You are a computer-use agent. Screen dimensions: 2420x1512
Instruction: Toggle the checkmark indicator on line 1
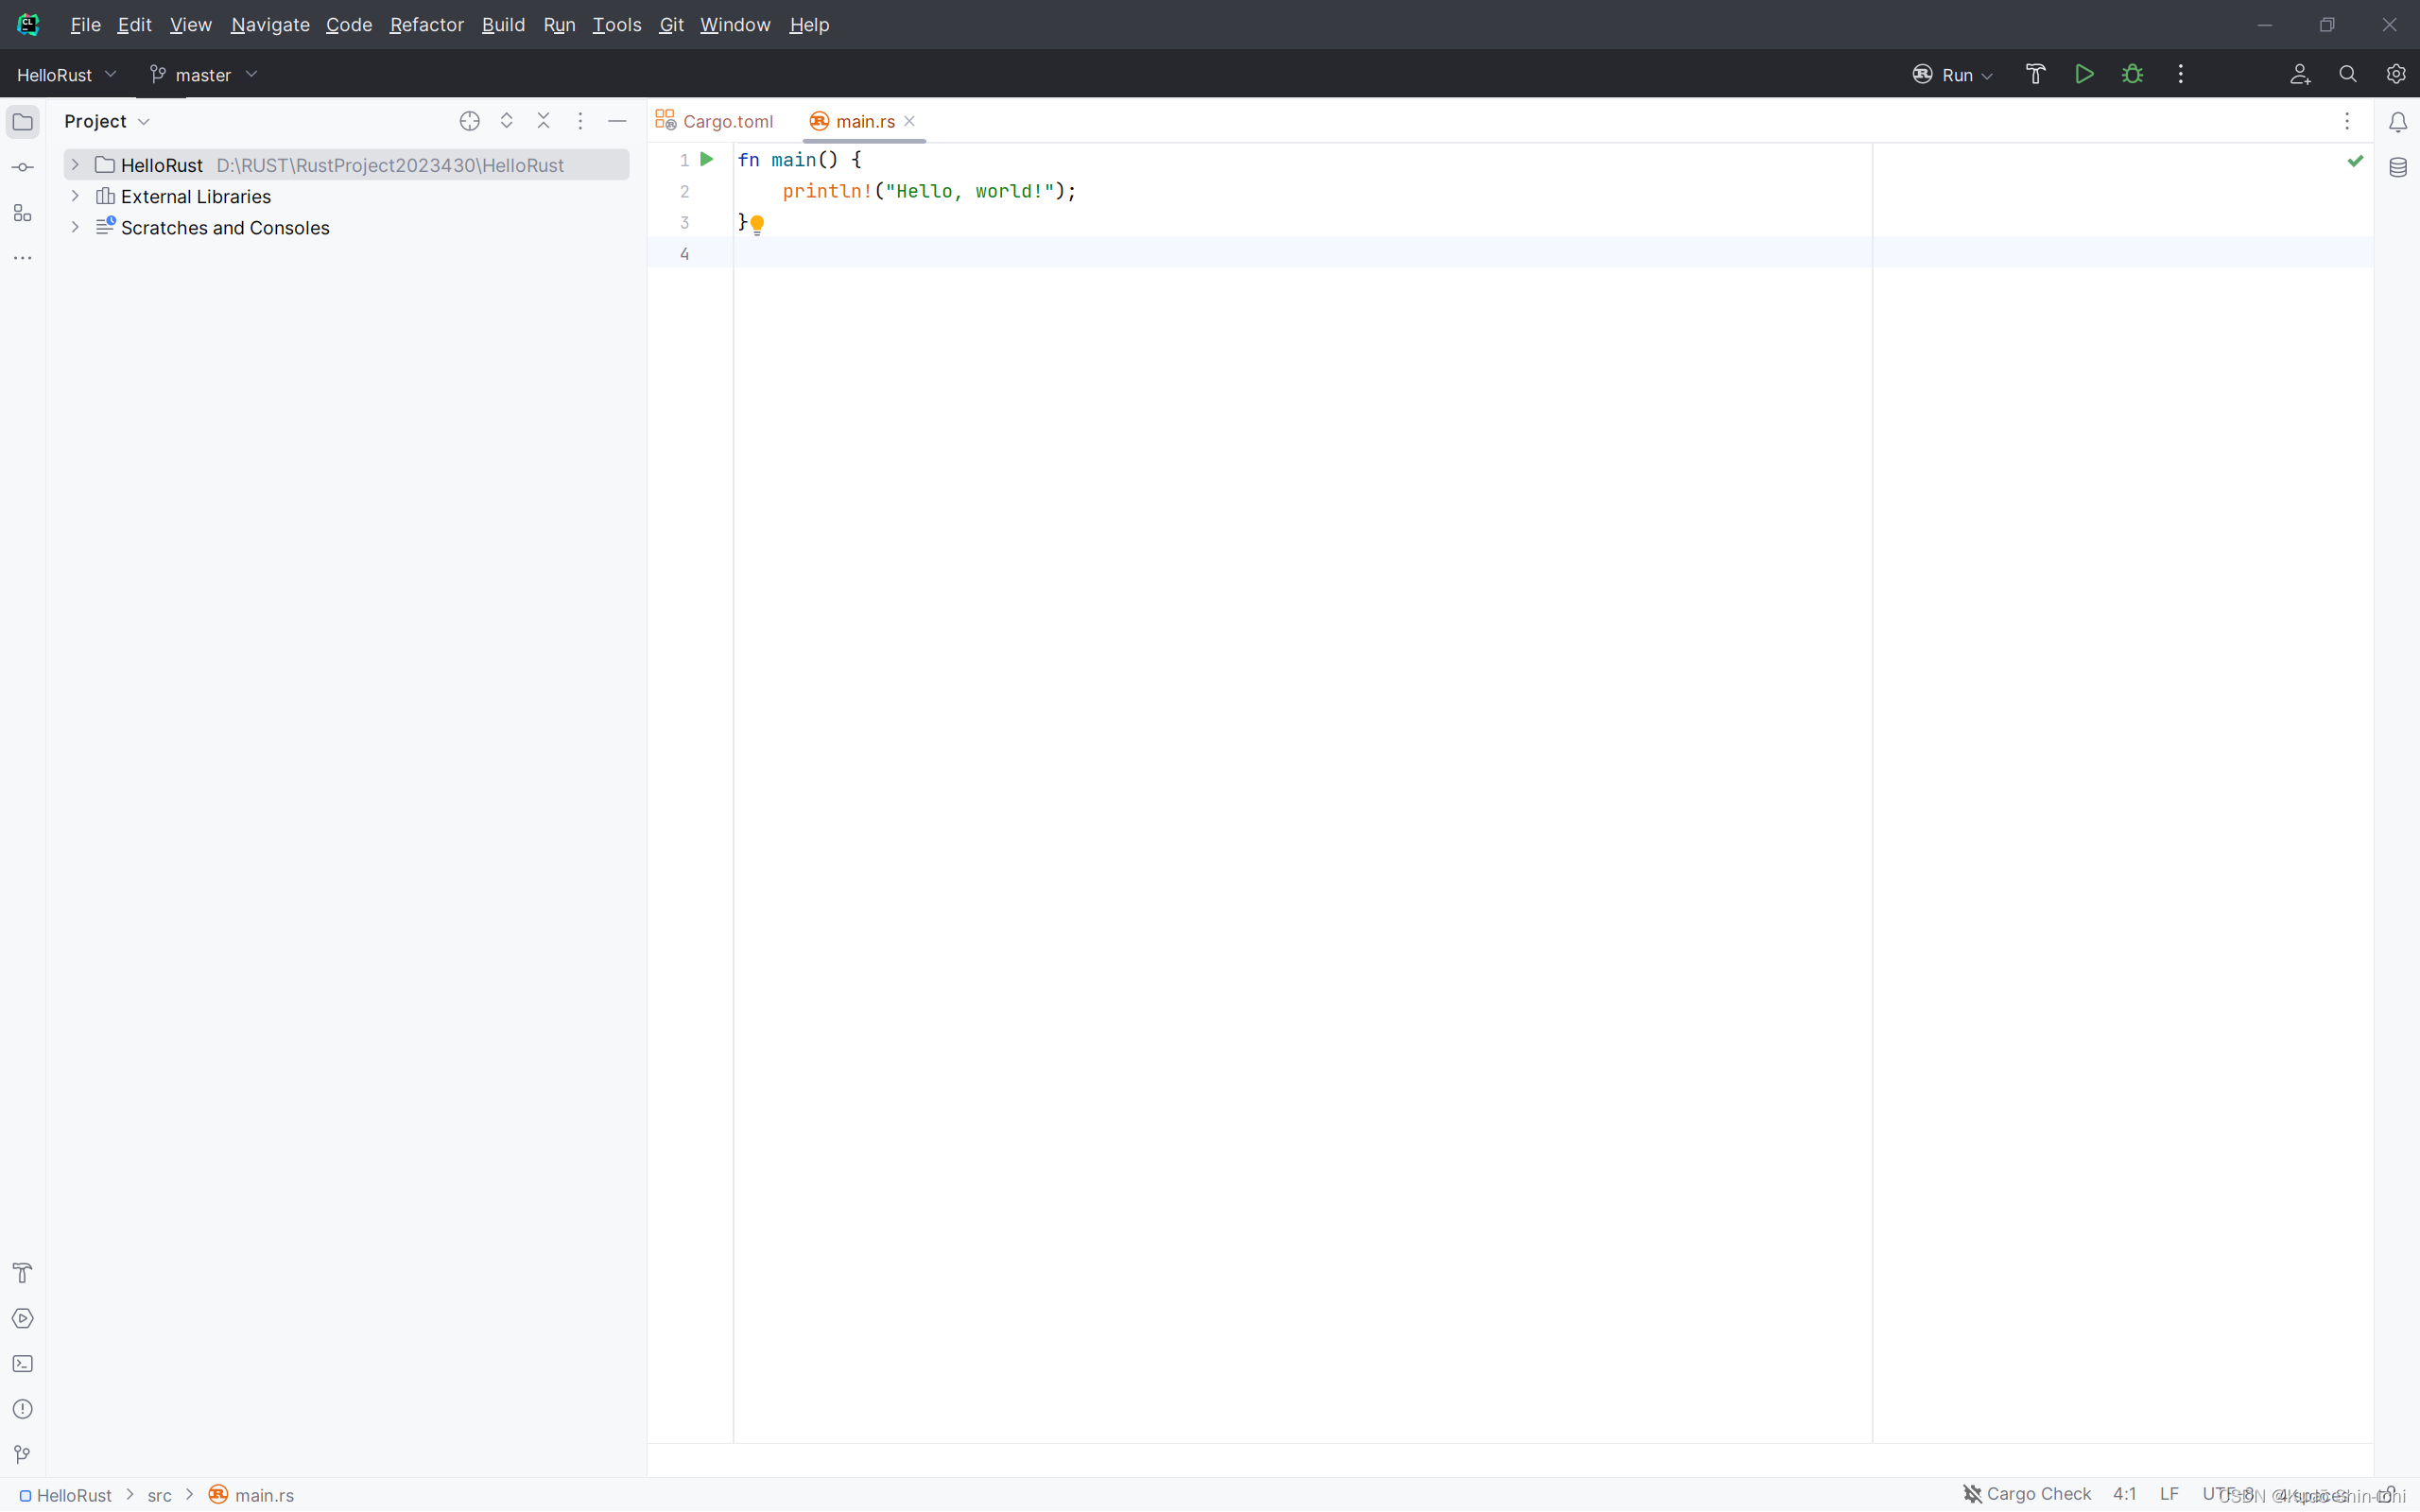point(2354,161)
